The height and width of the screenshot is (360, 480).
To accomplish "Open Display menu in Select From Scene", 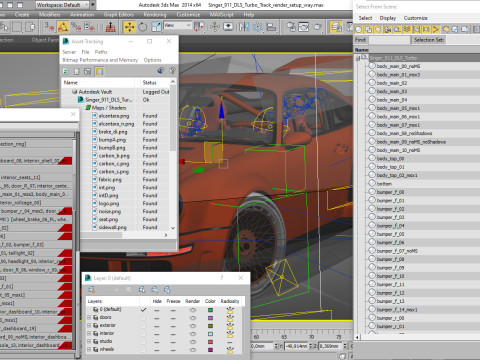I will [388, 18].
